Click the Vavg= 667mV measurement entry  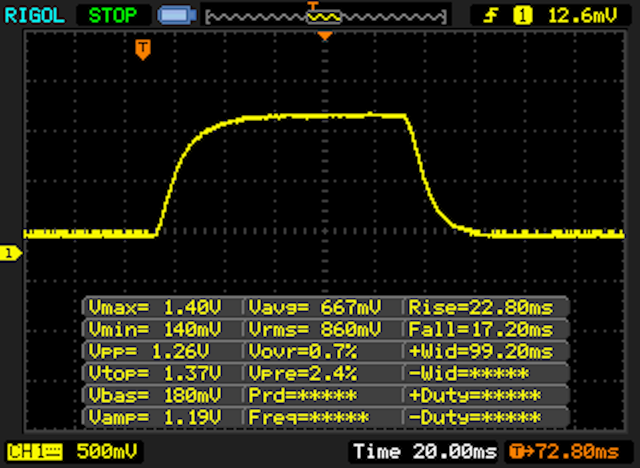tap(321, 307)
